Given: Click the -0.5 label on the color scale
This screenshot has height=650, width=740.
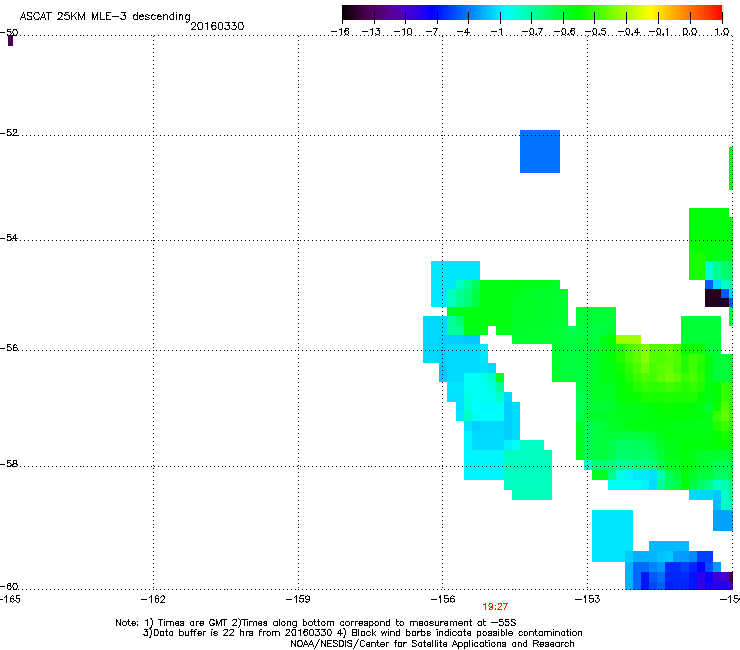Looking at the screenshot, I should pyautogui.click(x=596, y=32).
